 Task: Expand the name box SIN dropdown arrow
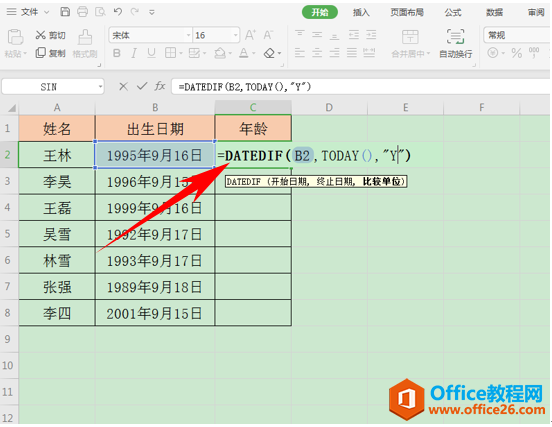pos(101,87)
